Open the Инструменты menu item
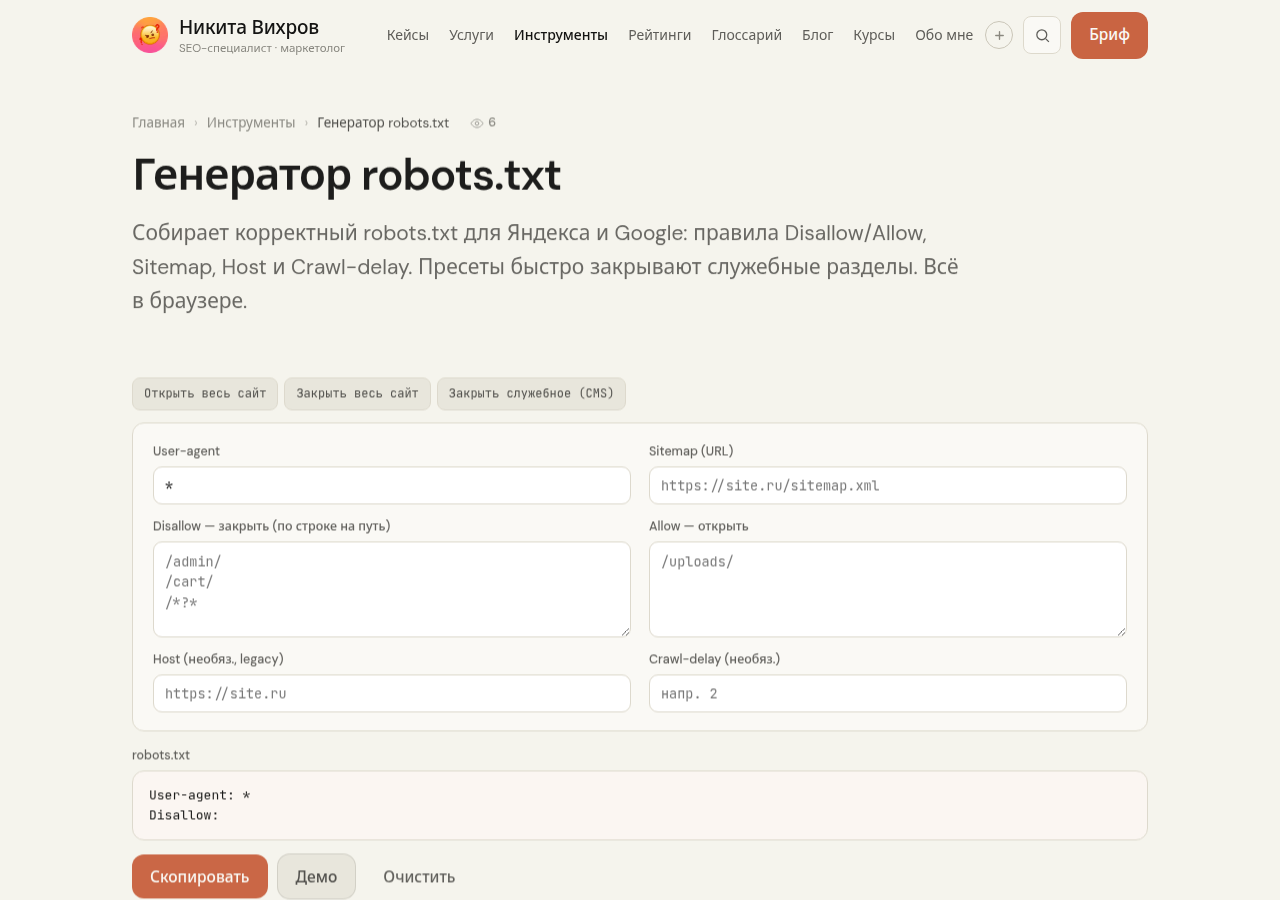This screenshot has width=1280, height=900. coord(561,35)
